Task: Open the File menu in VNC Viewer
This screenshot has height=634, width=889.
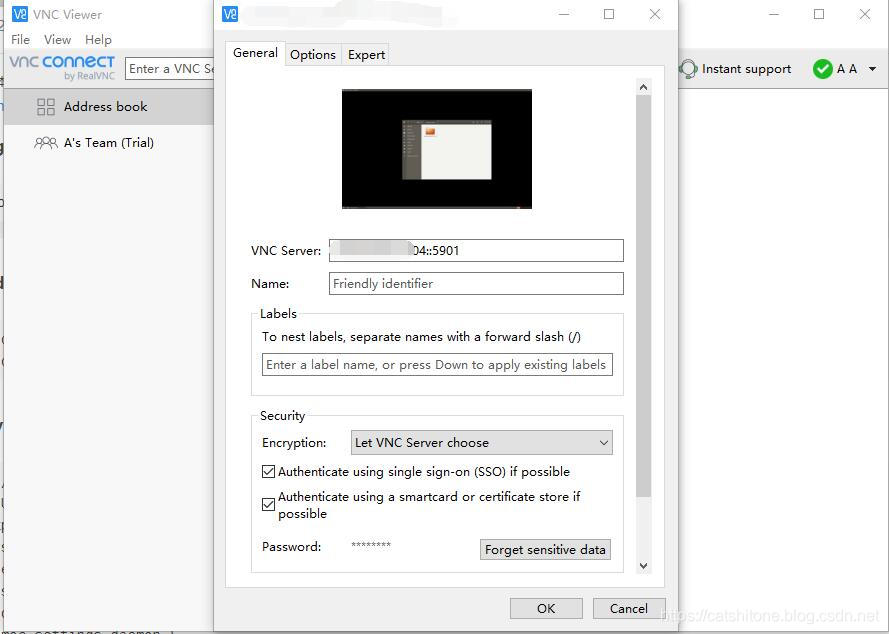Action: [x=20, y=40]
